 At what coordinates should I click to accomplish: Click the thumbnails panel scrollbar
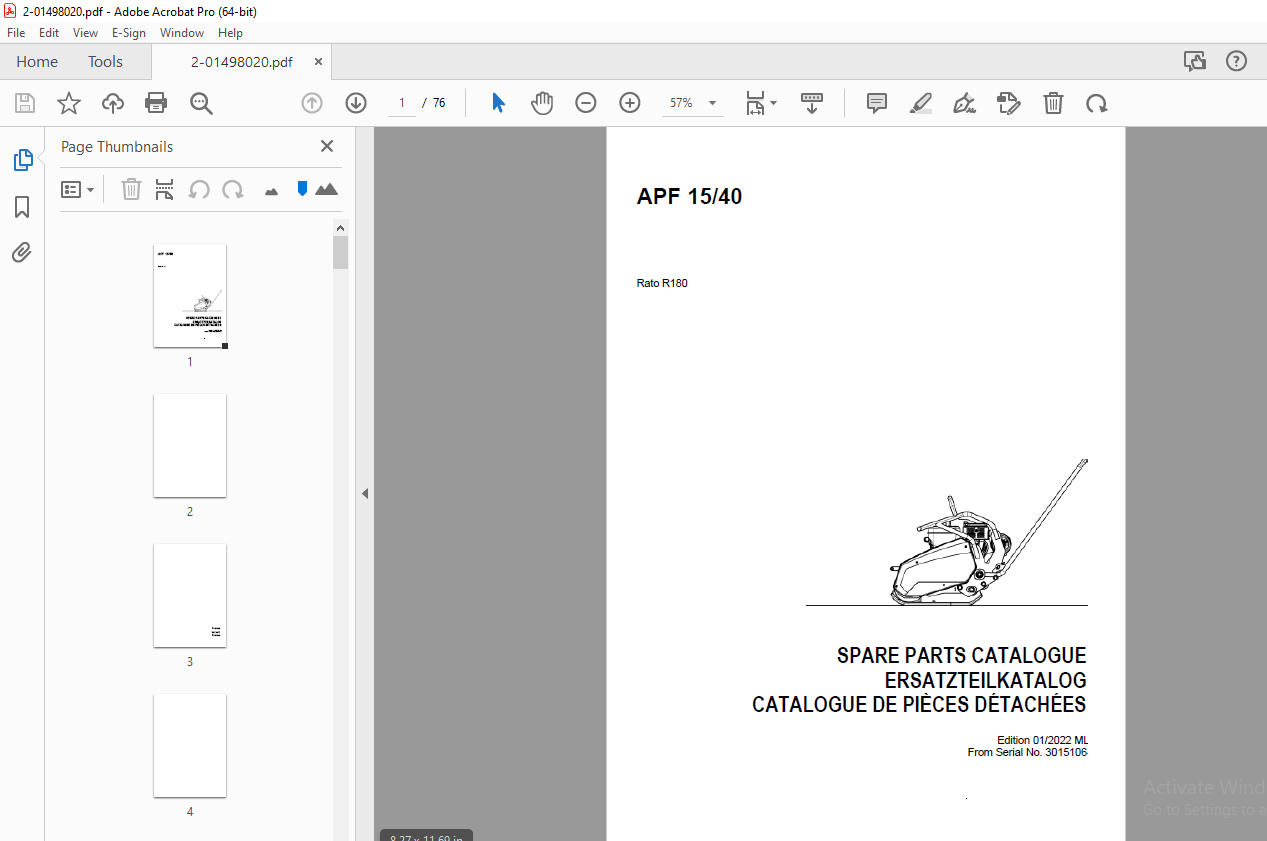coord(341,253)
